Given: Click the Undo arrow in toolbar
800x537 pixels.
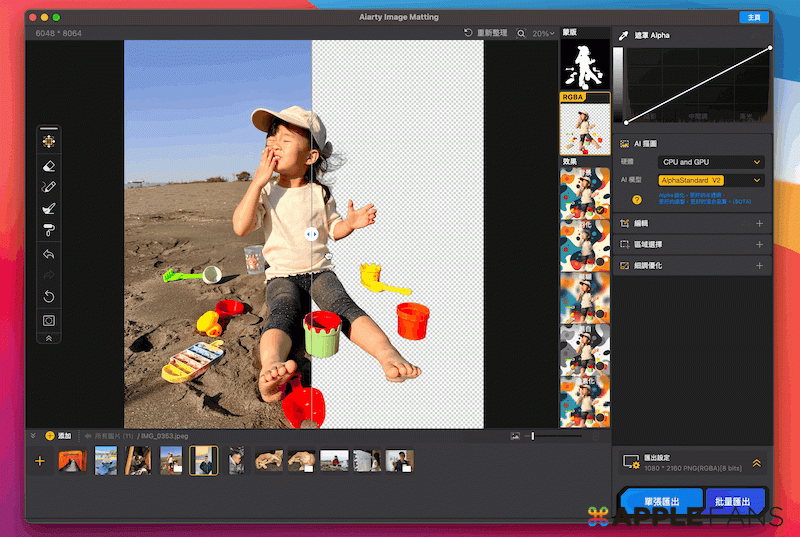Looking at the screenshot, I should (x=49, y=254).
